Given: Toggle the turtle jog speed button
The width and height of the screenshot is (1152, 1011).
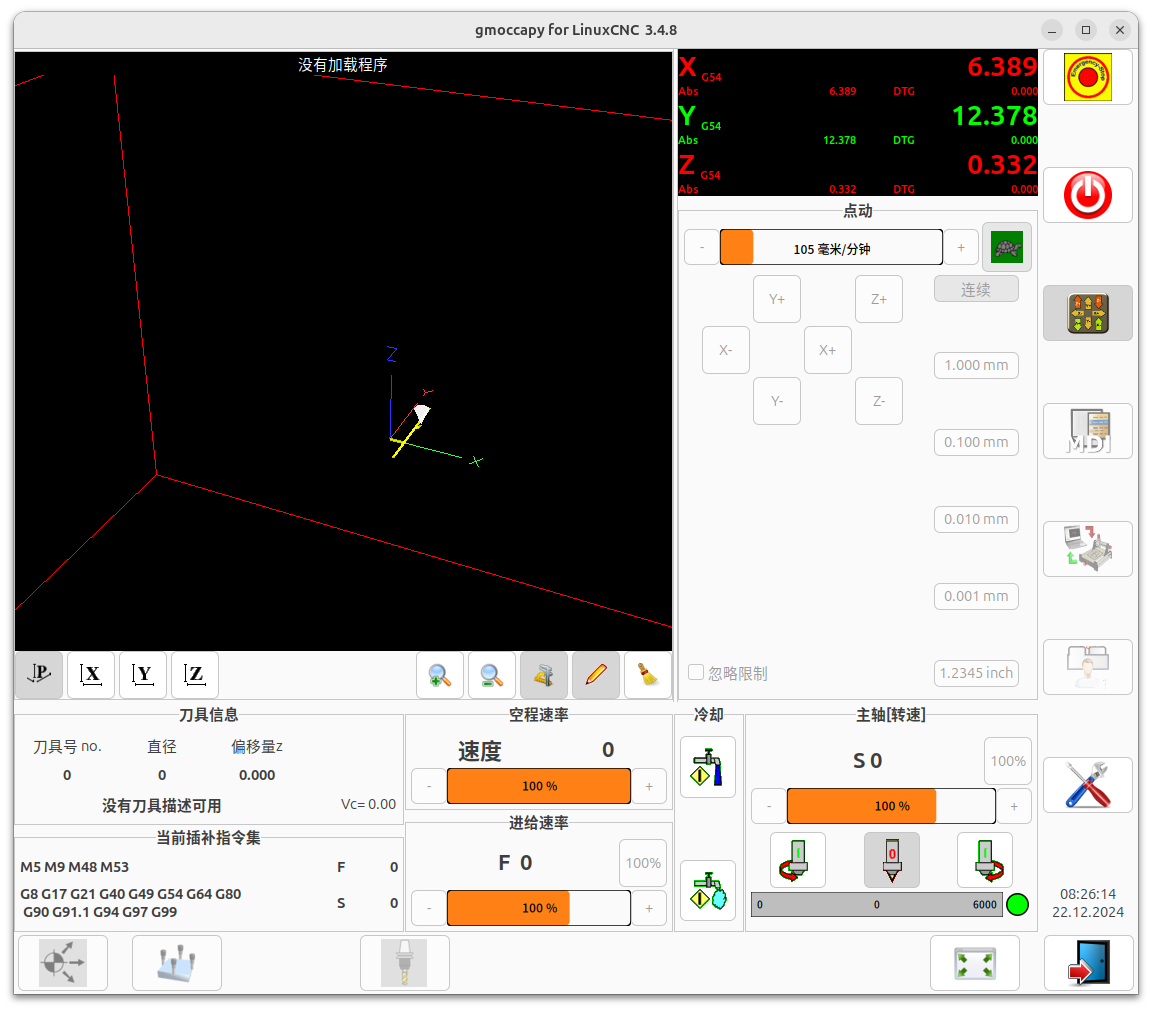Looking at the screenshot, I should pos(1006,247).
